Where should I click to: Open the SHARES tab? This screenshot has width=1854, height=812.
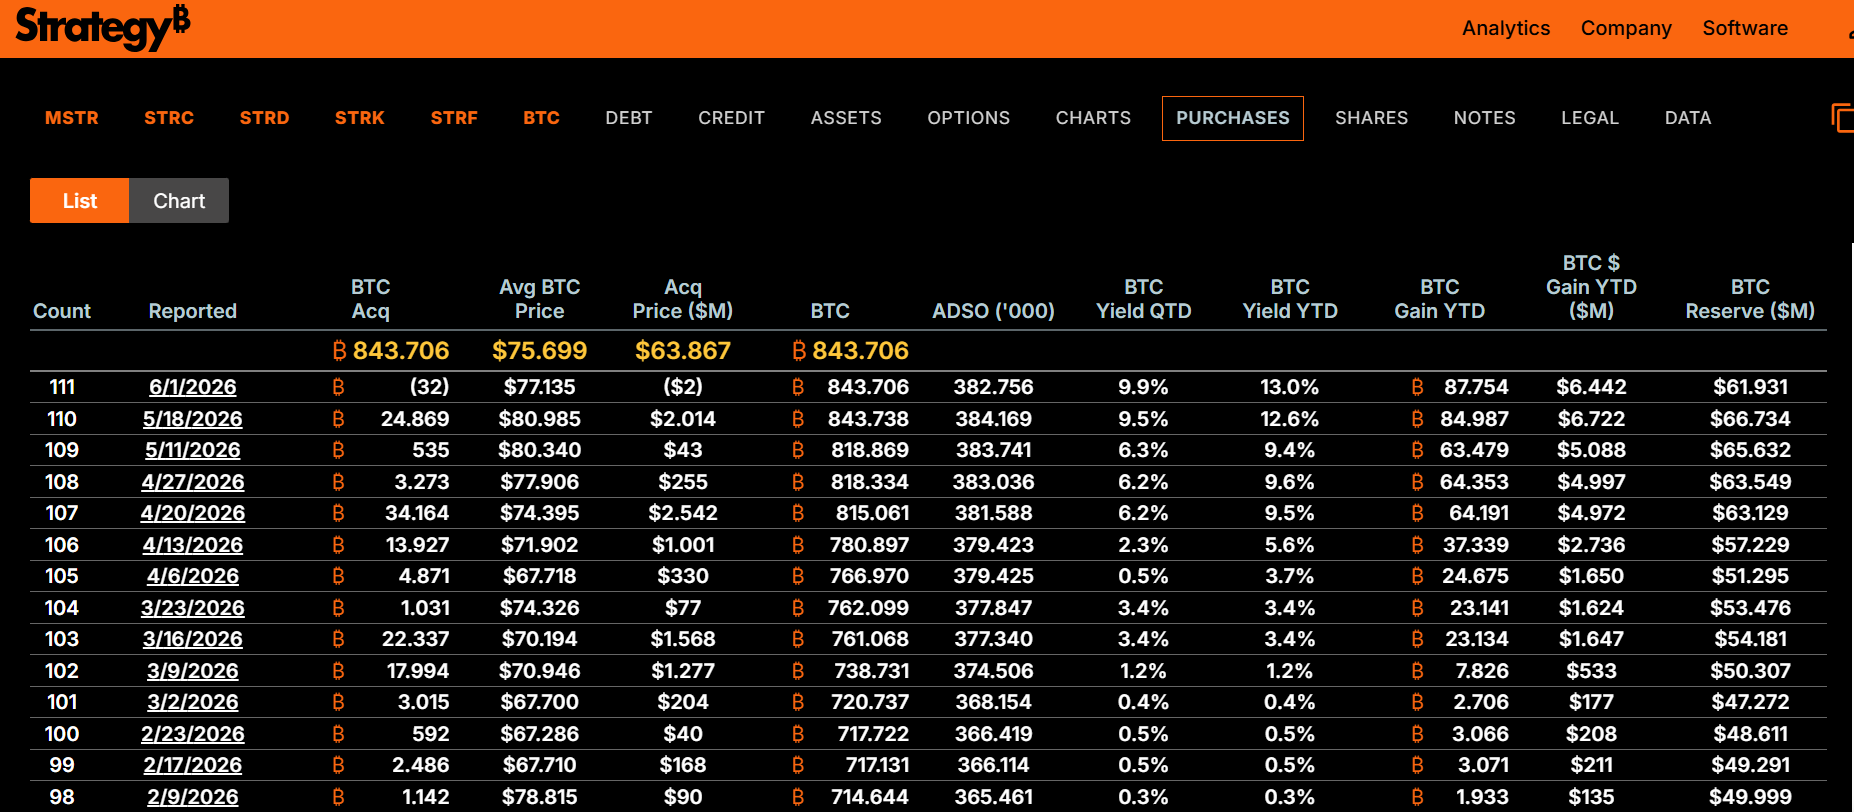pos(1371,118)
